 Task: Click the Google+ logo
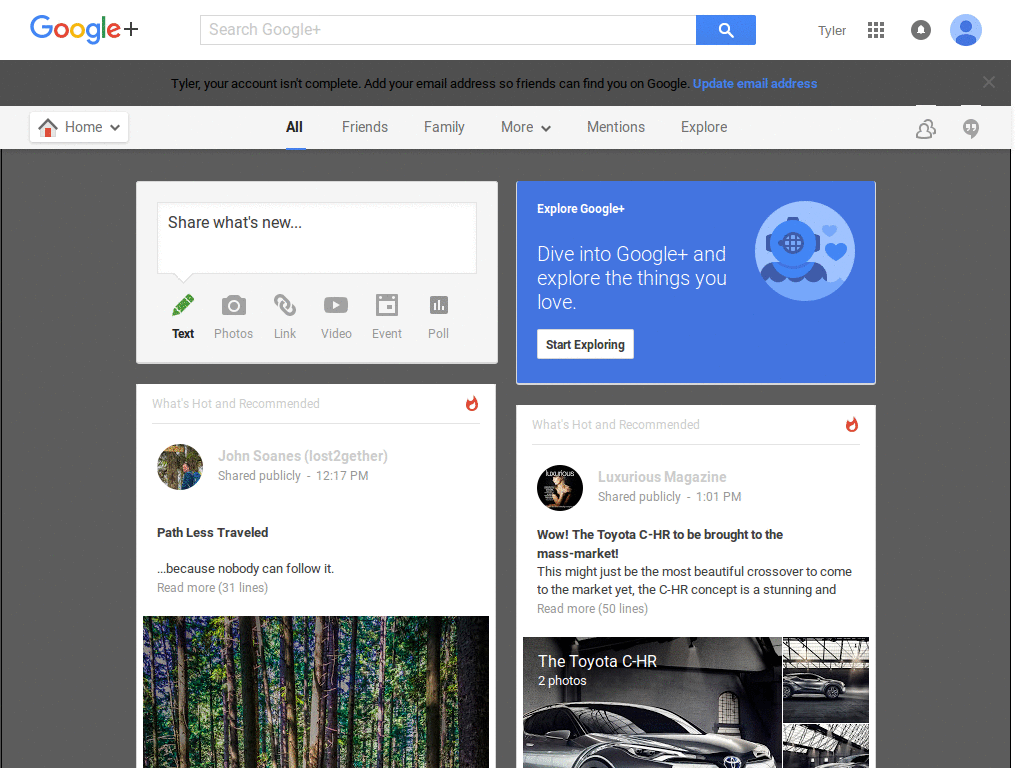point(84,29)
